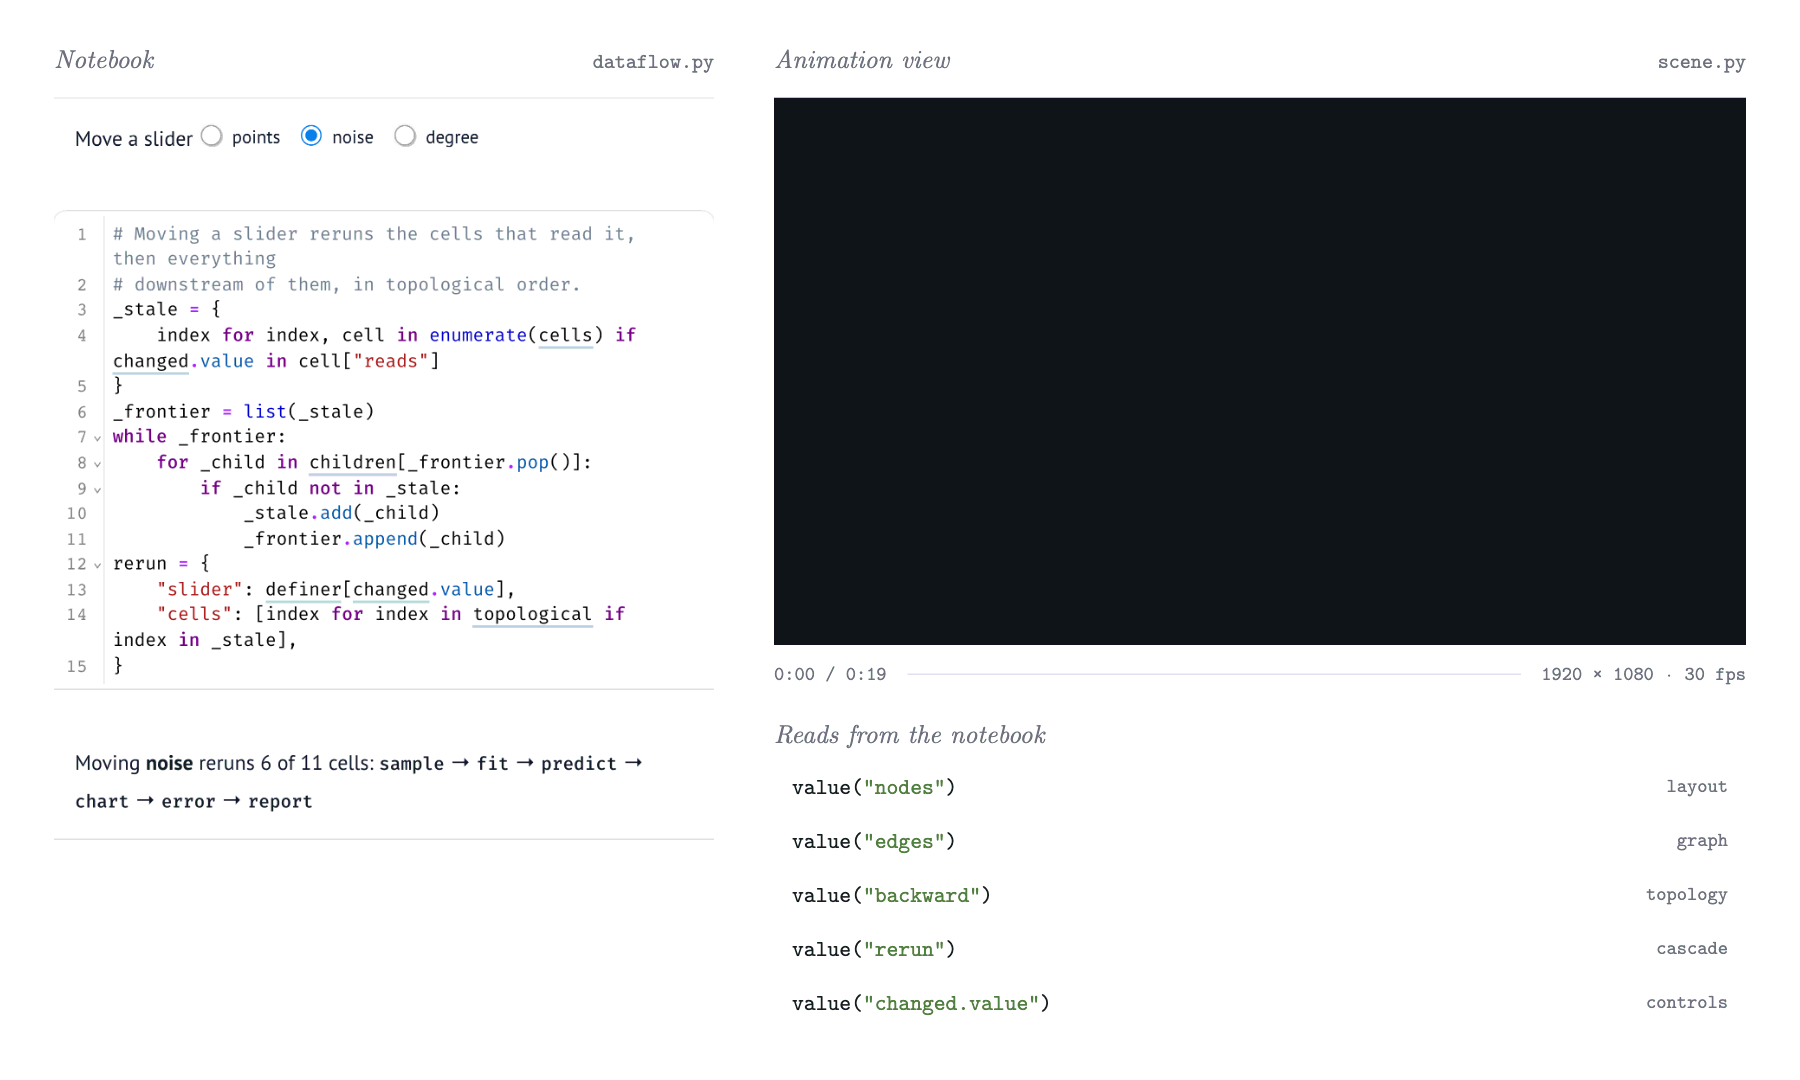Select the noise radio button

[x=312, y=136]
